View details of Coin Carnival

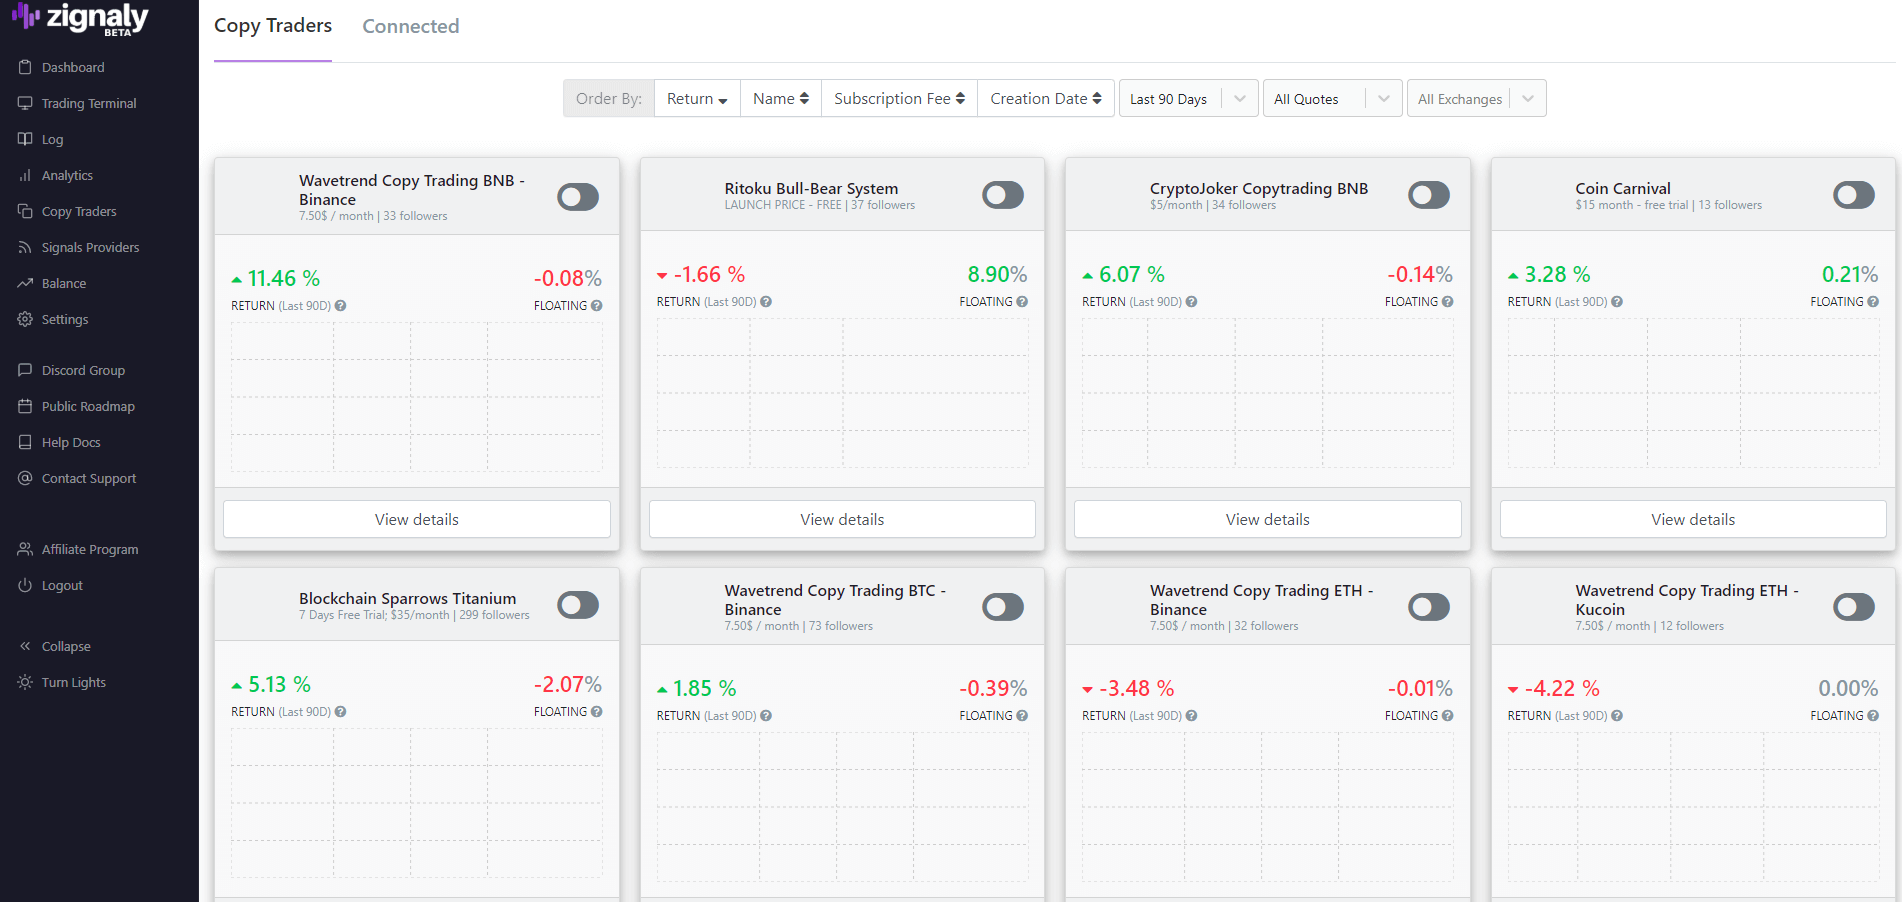[x=1693, y=519]
